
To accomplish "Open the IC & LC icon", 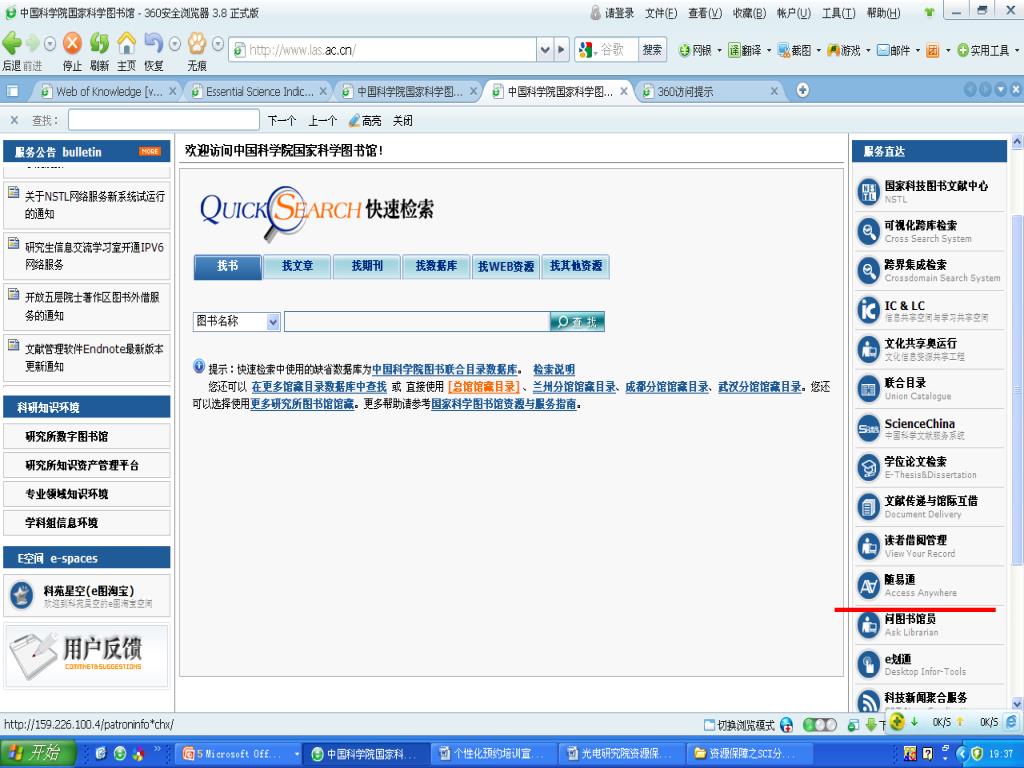I will pos(869,310).
